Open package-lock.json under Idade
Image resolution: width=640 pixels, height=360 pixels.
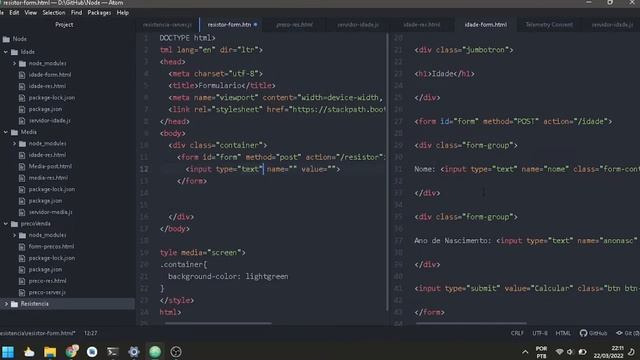click(51, 98)
